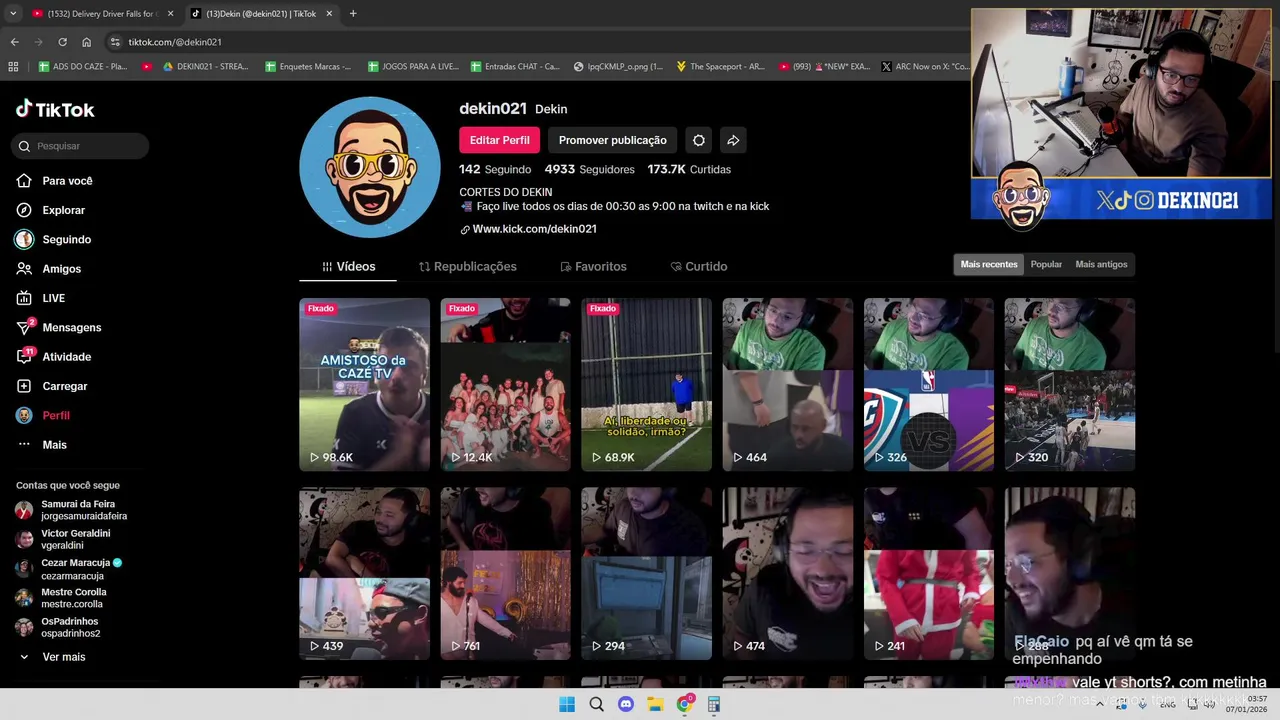Open Perfil in the sidebar

(43, 415)
